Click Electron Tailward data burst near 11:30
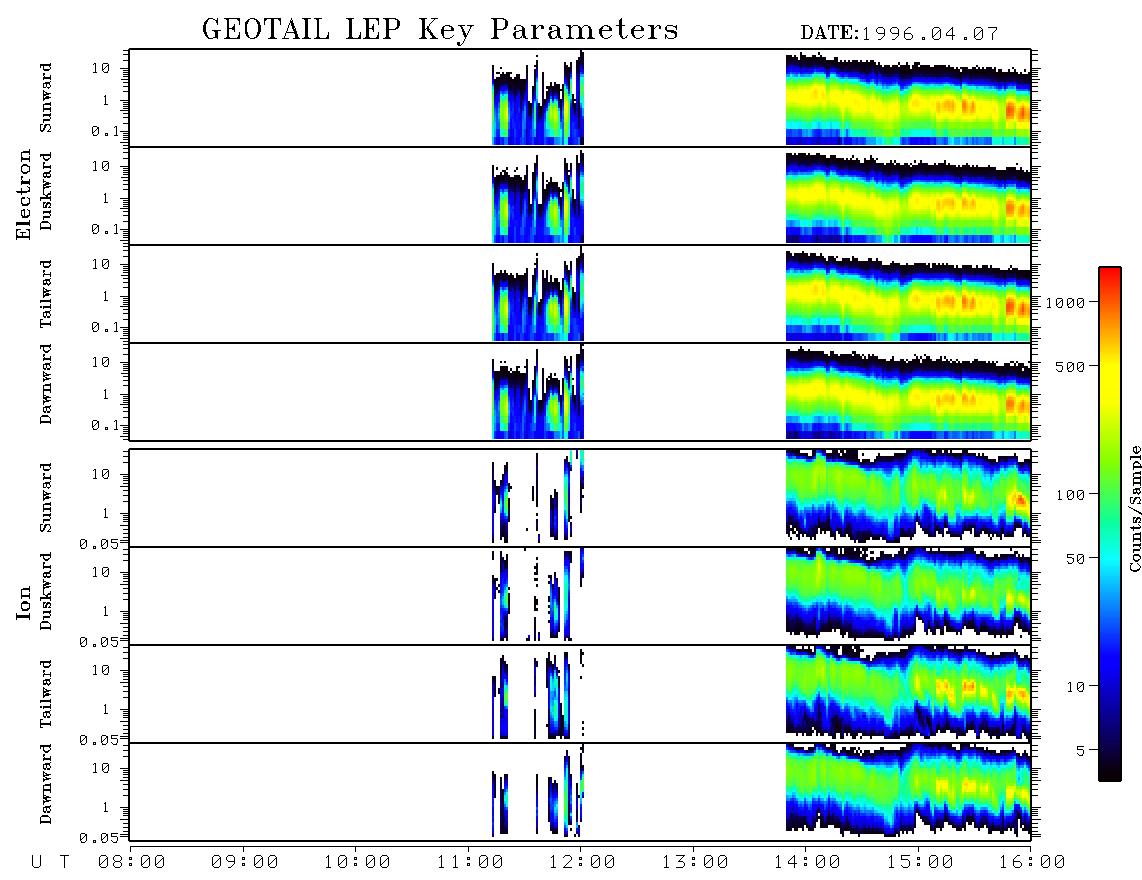This screenshot has height=880, width=1142. pyautogui.click(x=538, y=295)
